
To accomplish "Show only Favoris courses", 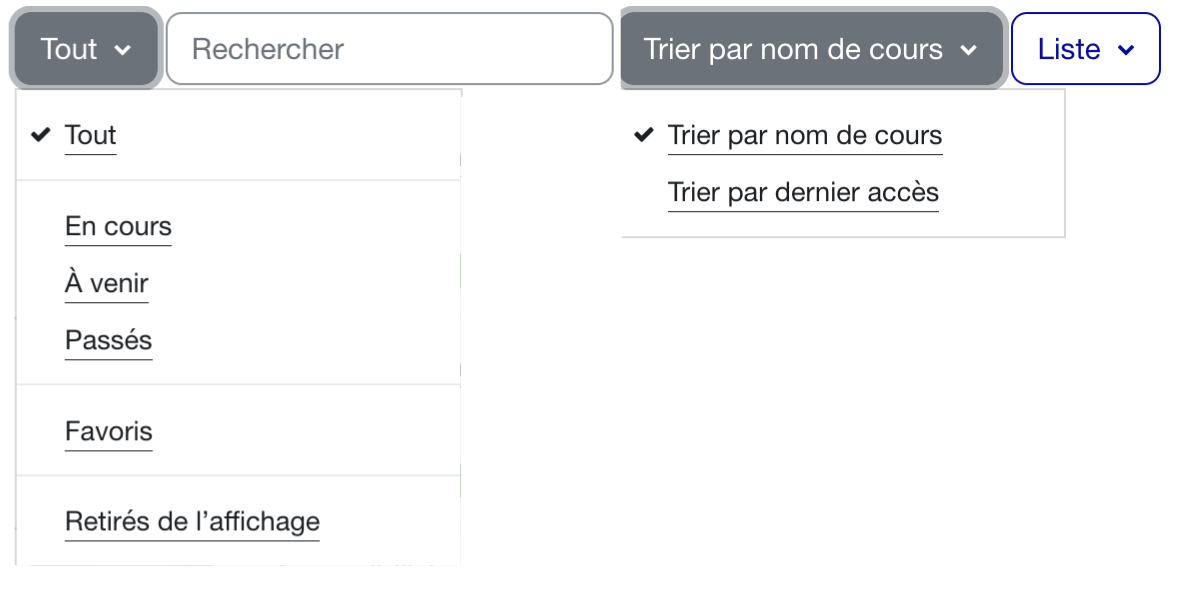I will tap(109, 432).
